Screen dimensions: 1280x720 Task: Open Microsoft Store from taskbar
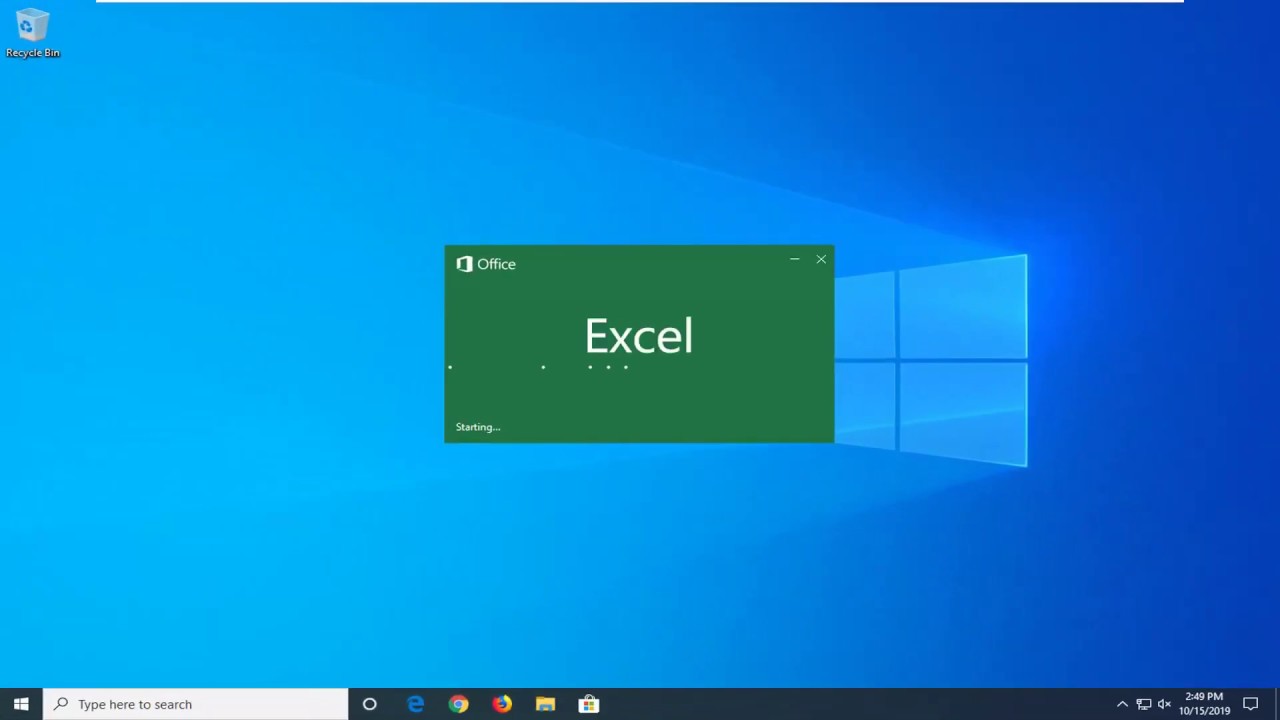coord(589,704)
